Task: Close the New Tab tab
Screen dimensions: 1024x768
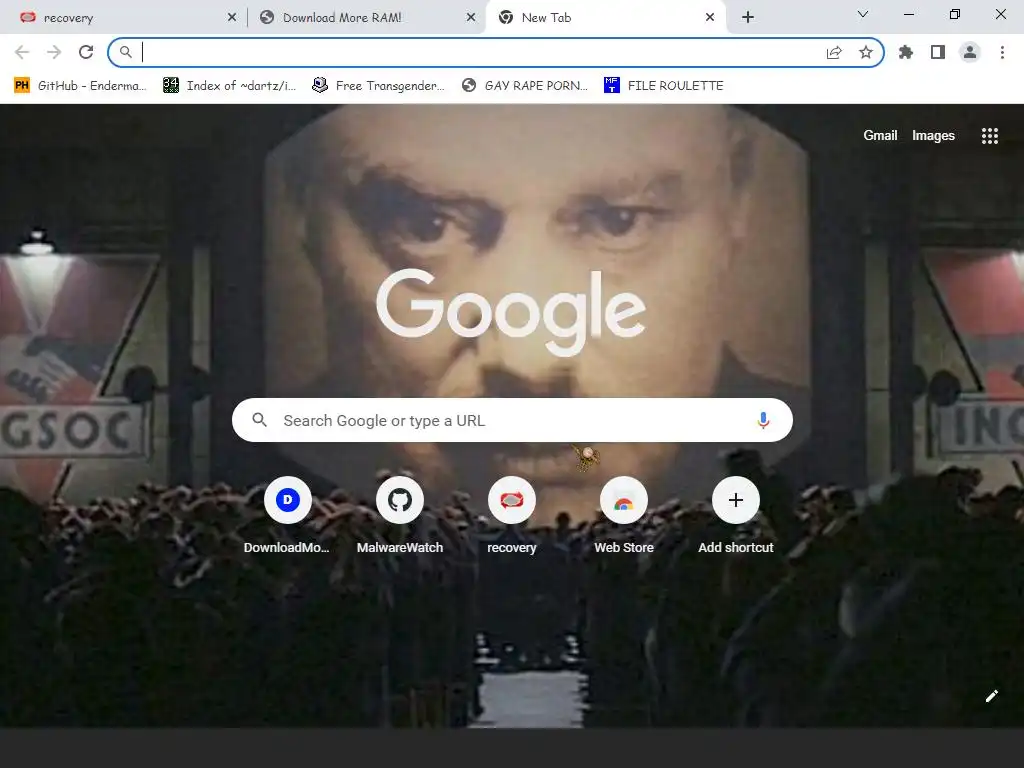Action: coord(710,18)
